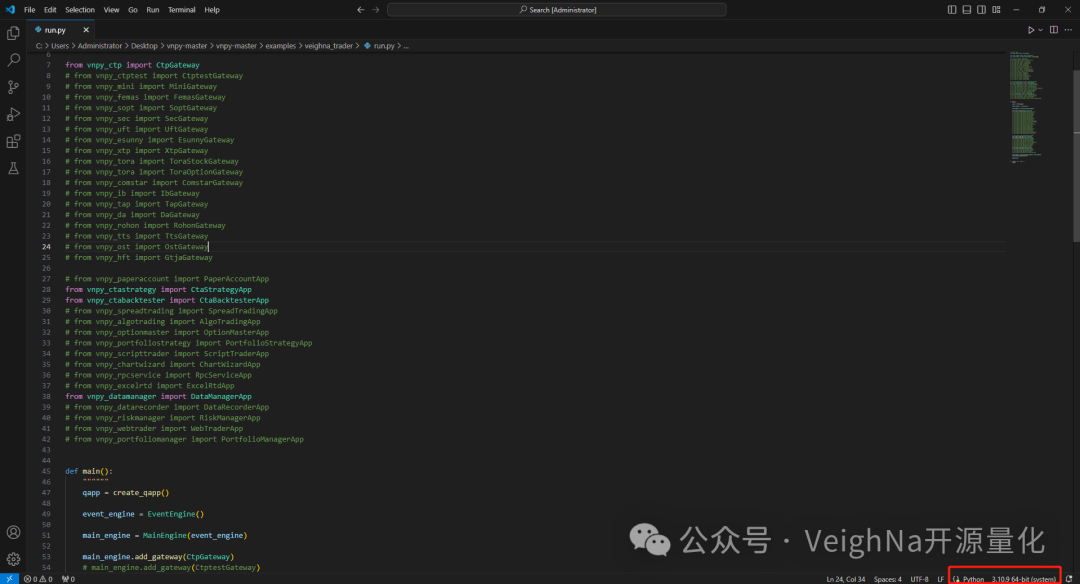Open the Explorer view in activity bar
The image size is (1080, 584).
(13, 33)
